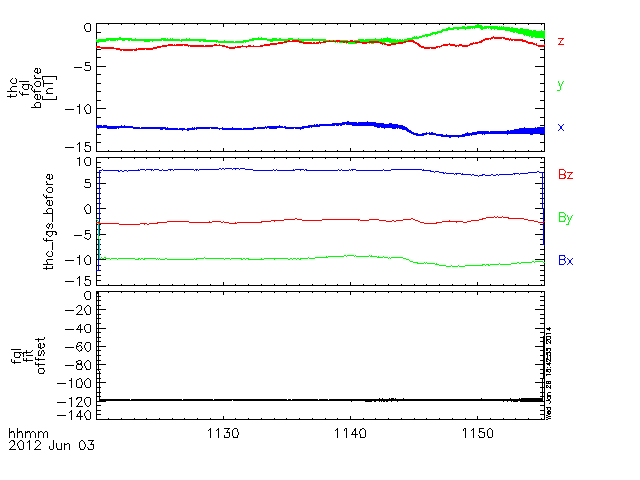Click the green trace in the middle panel

250,258
